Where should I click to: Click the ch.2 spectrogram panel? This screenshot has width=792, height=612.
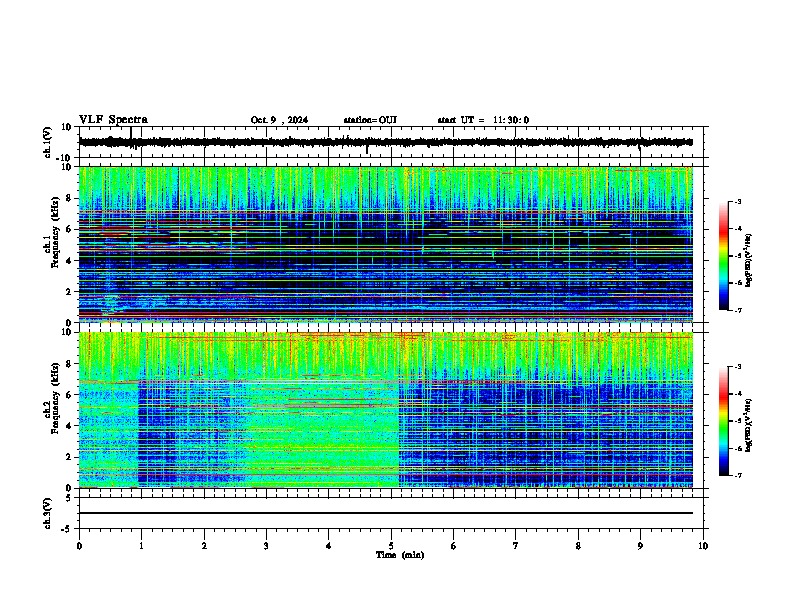(x=386, y=410)
